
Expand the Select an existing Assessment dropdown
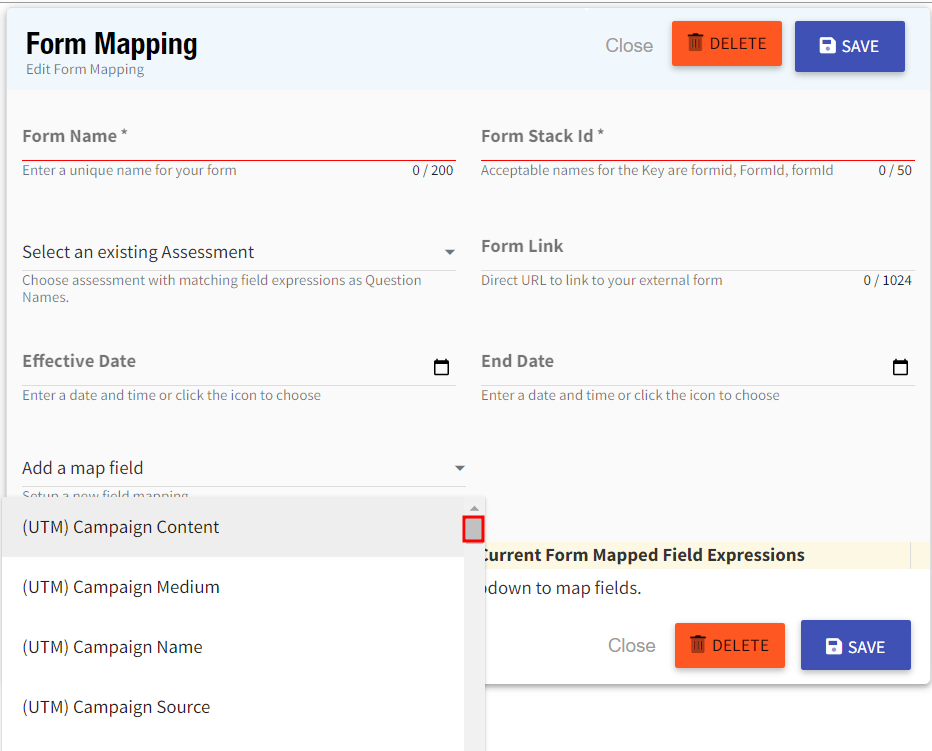[x=449, y=252]
